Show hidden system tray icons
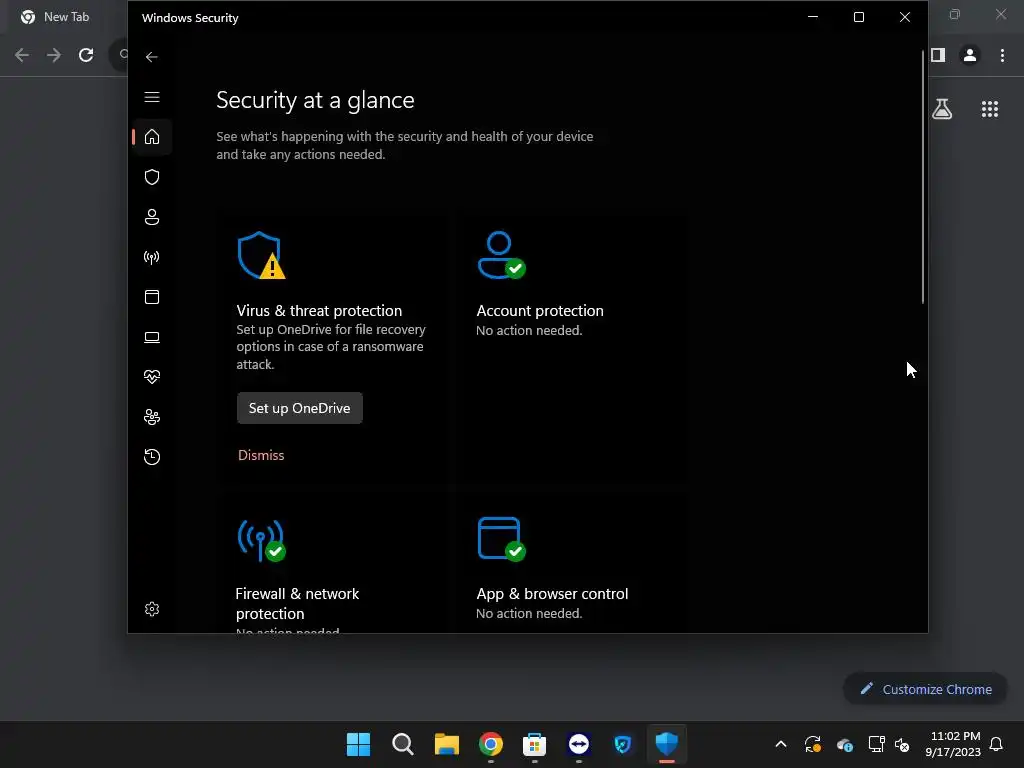Viewport: 1024px width, 768px height. coord(780,744)
